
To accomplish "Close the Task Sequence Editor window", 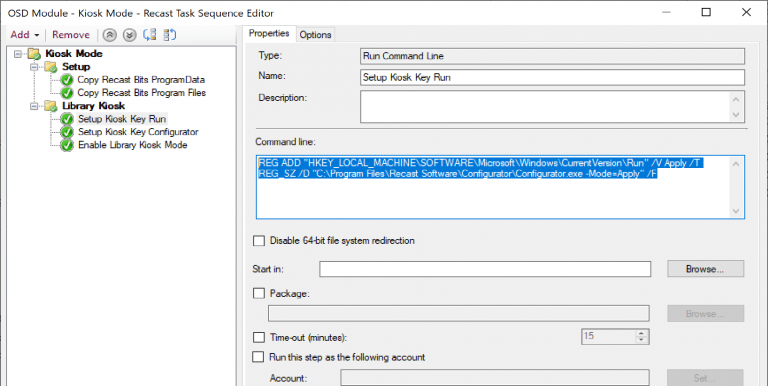I will click(746, 12).
